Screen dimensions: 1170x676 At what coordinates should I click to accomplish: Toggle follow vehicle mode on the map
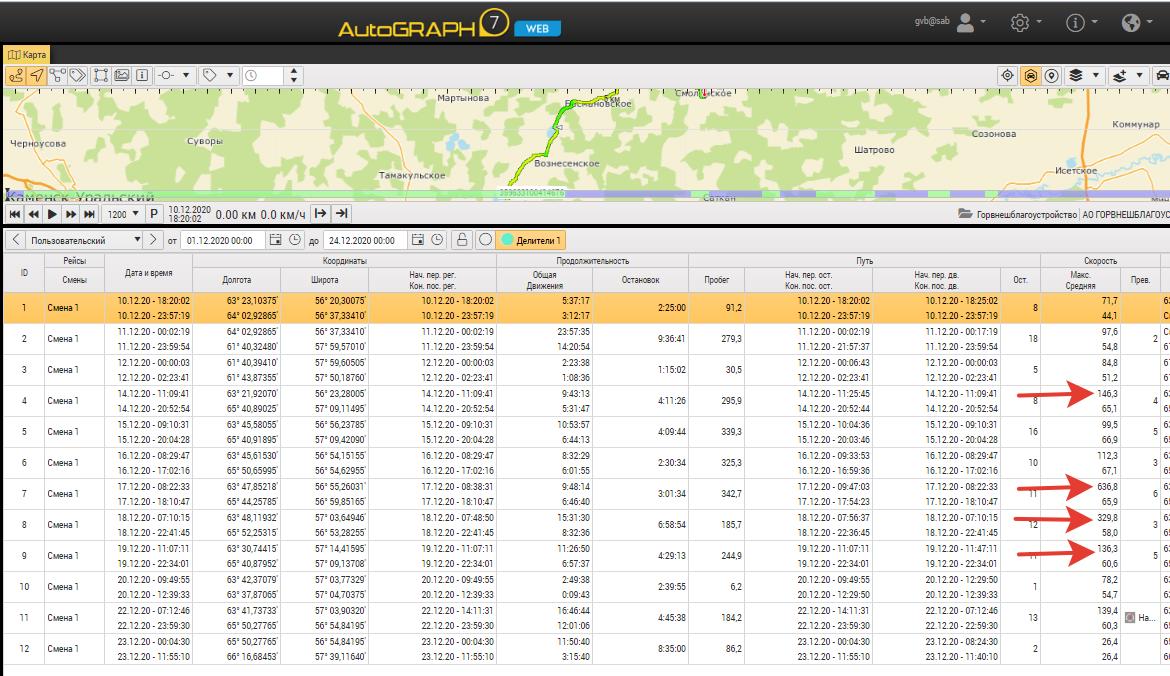(1030, 75)
